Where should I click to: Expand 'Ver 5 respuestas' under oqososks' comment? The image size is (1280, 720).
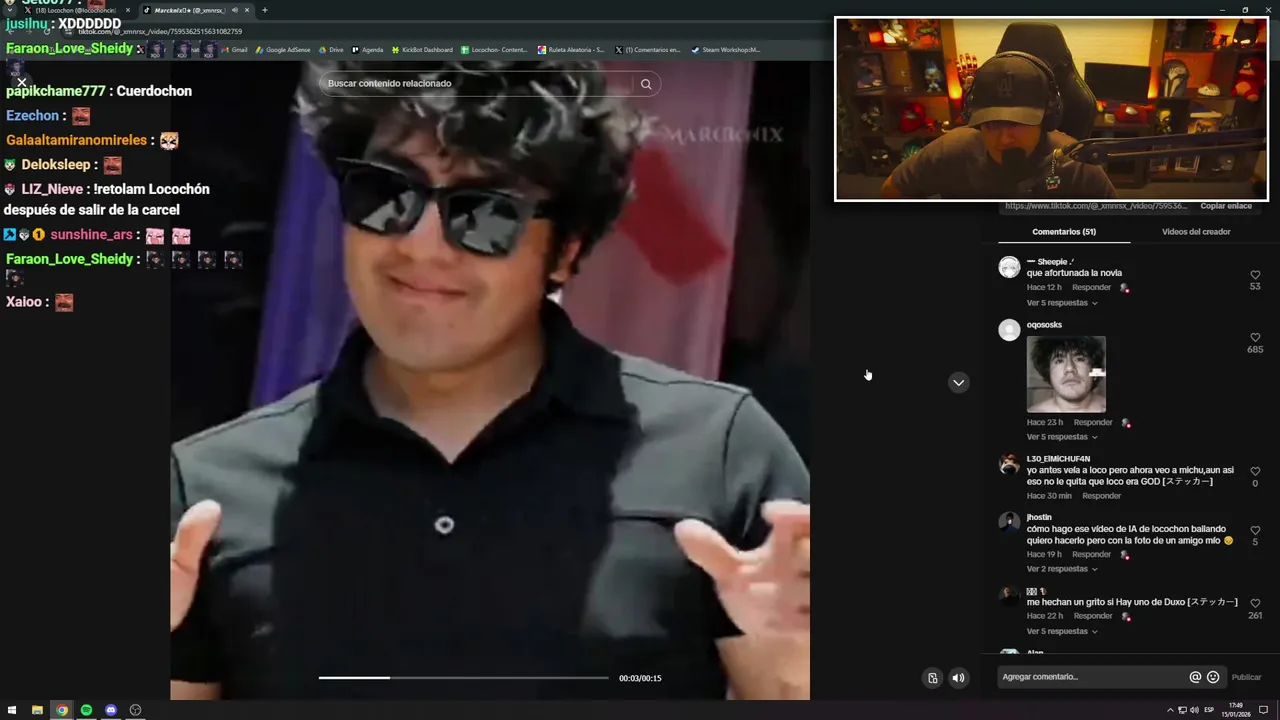(x=1062, y=437)
